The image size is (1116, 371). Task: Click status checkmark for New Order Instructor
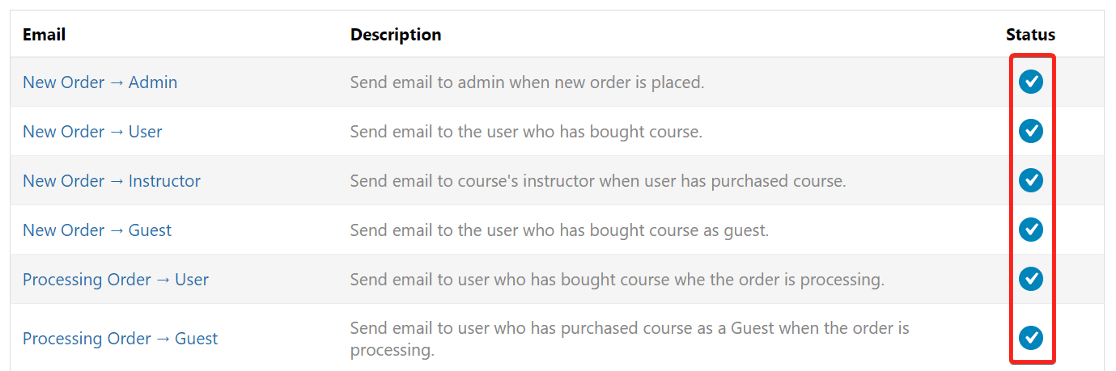point(1030,180)
